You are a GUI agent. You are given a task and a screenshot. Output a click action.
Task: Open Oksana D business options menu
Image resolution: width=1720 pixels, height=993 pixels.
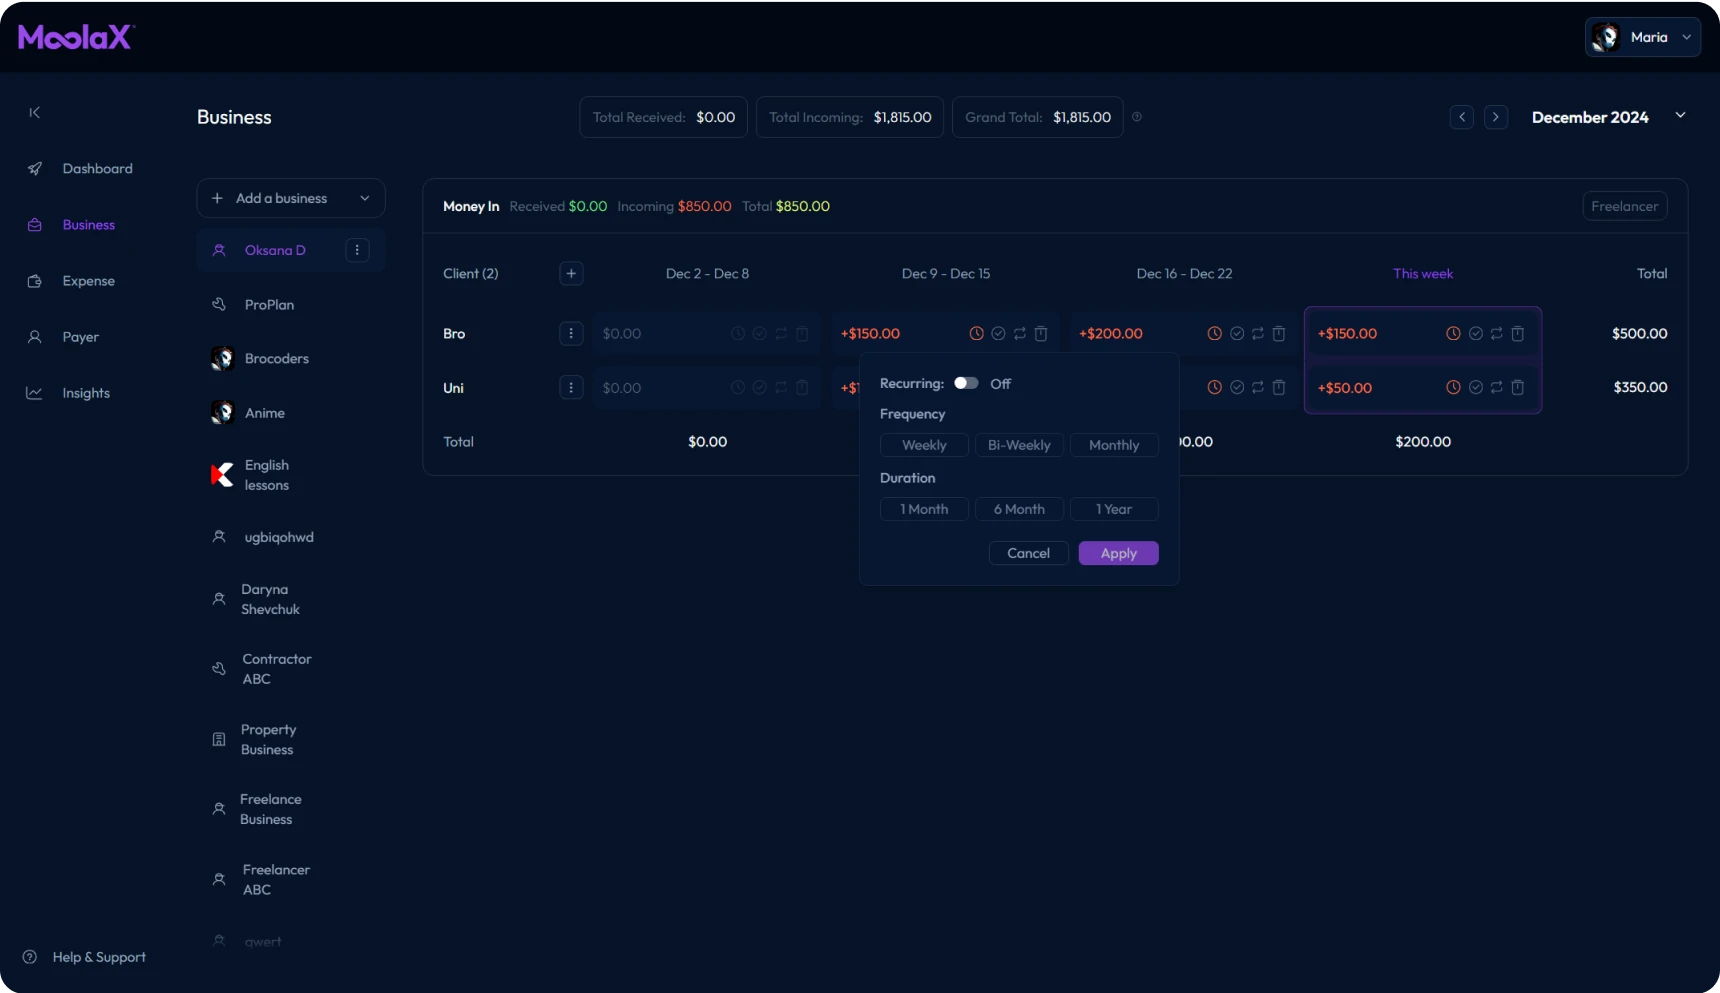click(357, 251)
